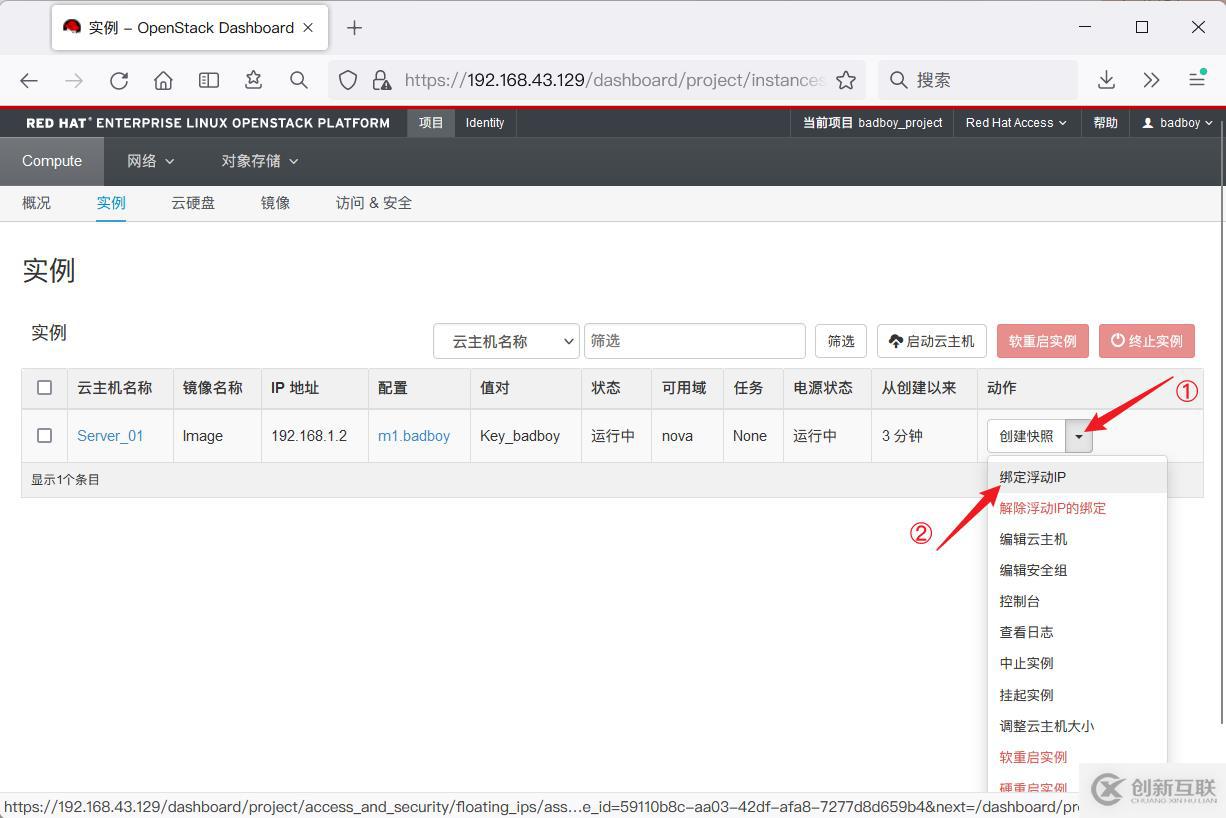This screenshot has height=818, width=1226.
Task: Go to the browser home page icon
Action: click(163, 80)
